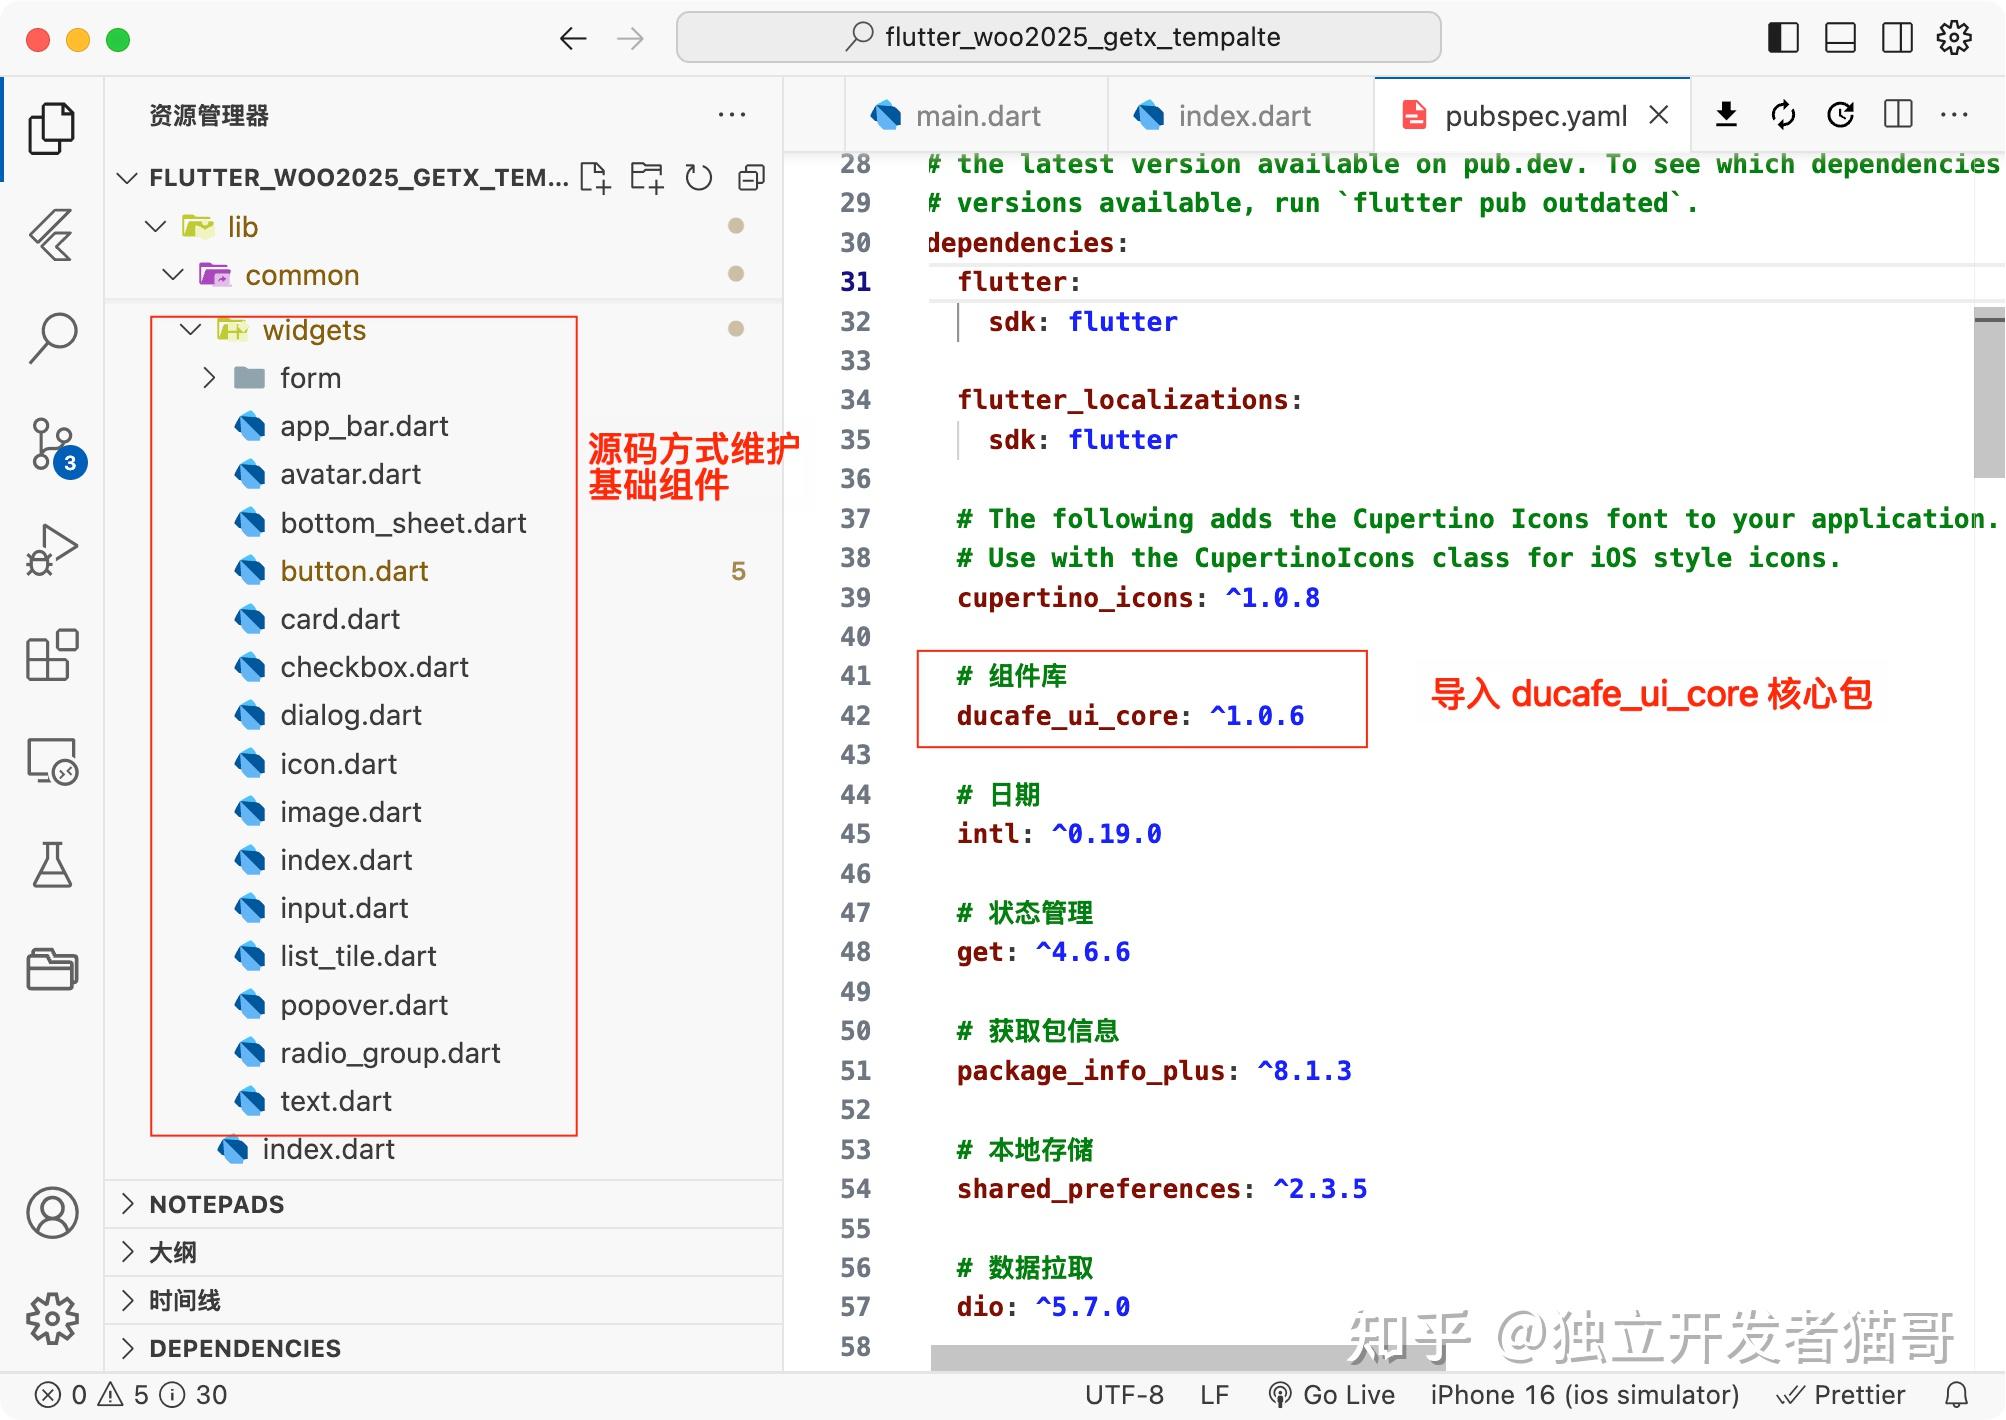Click Go Live in status bar
Viewport: 2006px width, 1420px height.
pyautogui.click(x=1331, y=1395)
